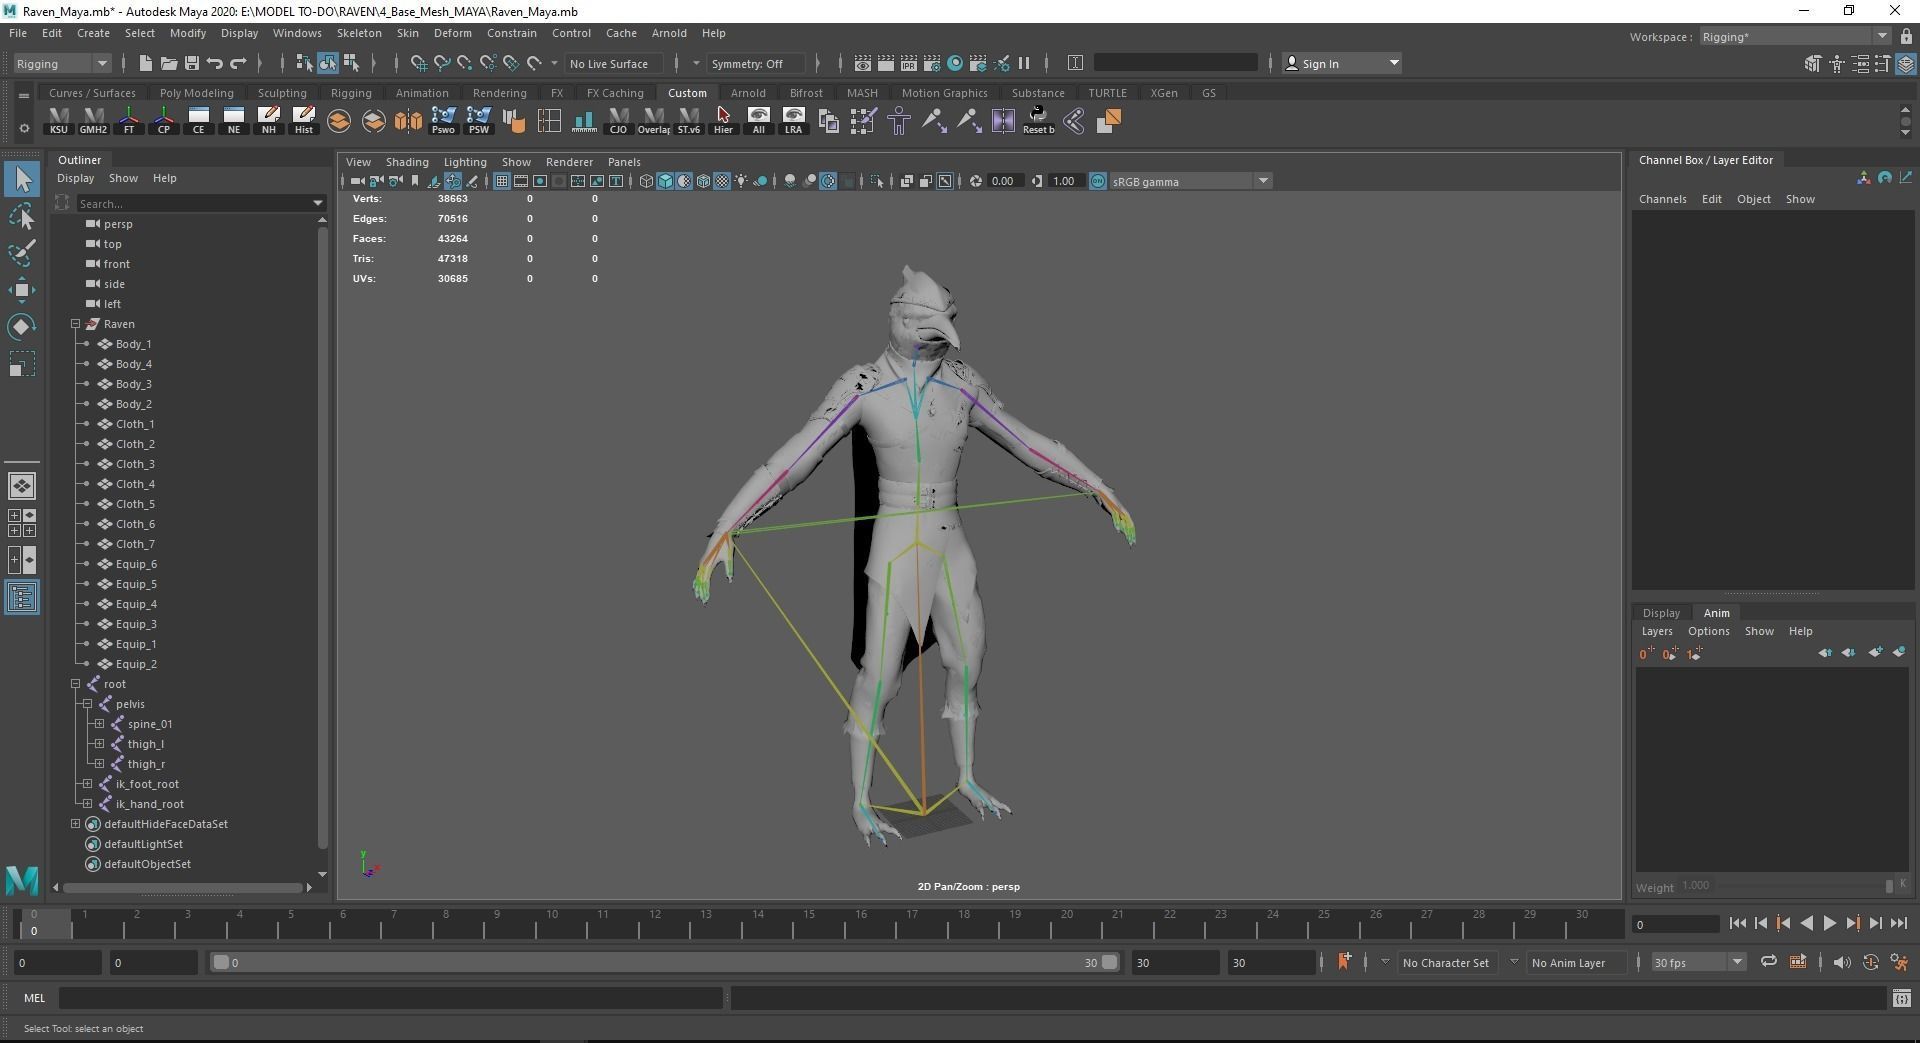The height and width of the screenshot is (1043, 1920).
Task: Click the GMH2 shelf button
Action: pyautogui.click(x=93, y=121)
